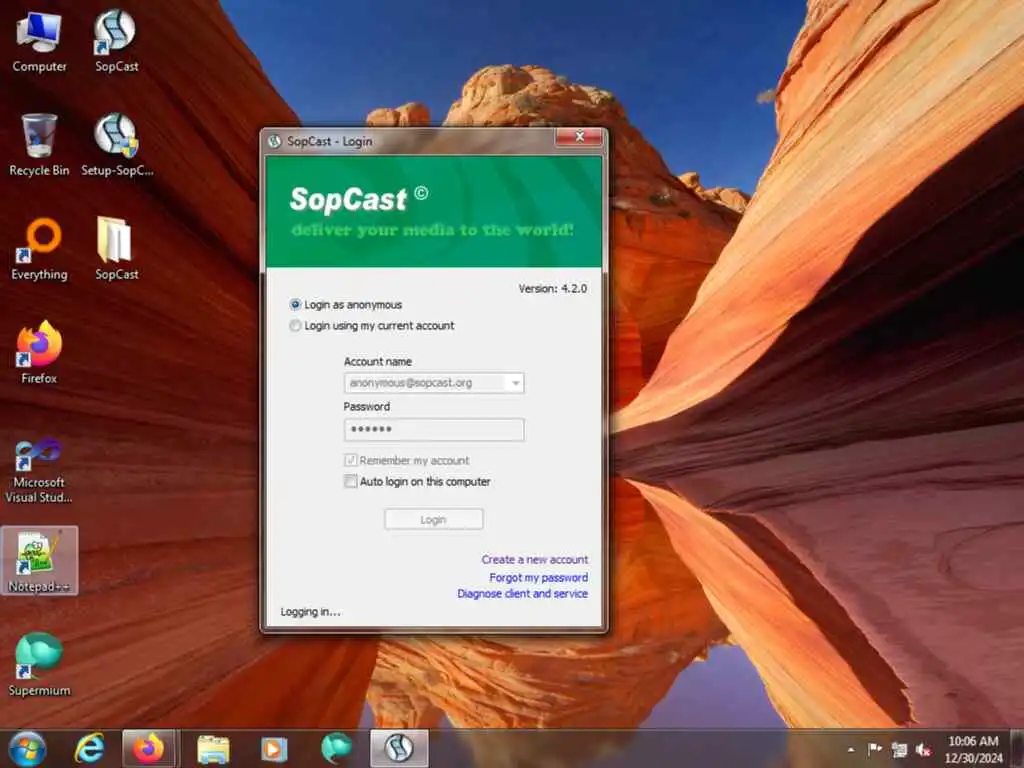Choose Login using my current account
1024x768 pixels.
[x=372, y=325]
